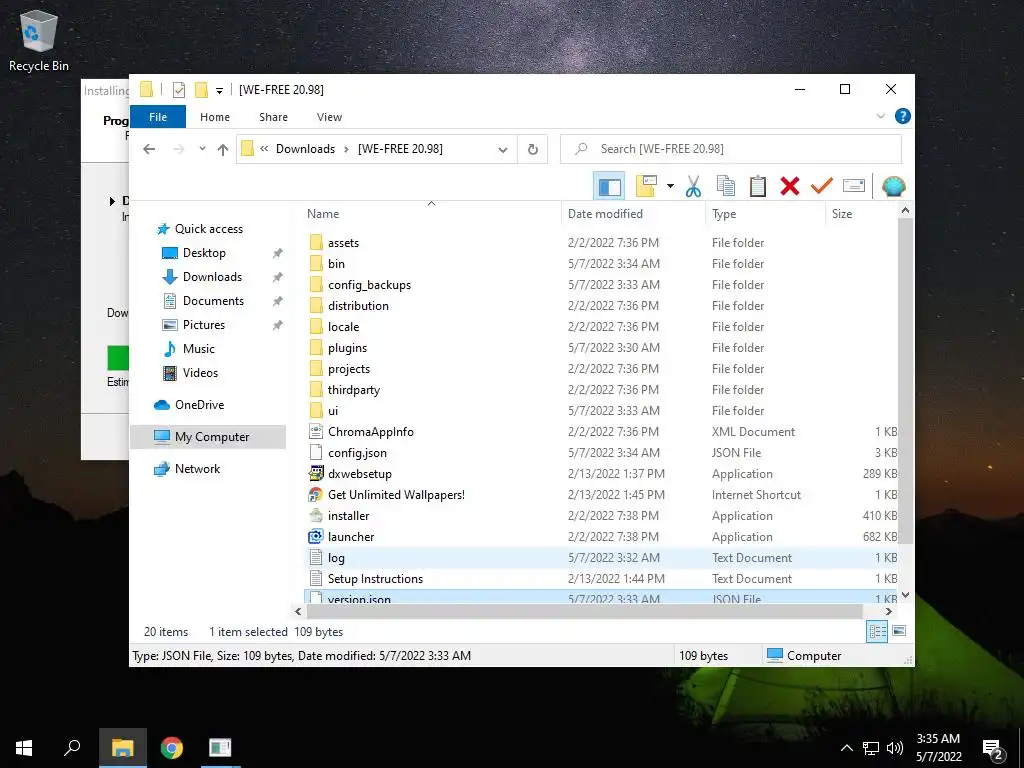Click the Search [WE-FREE 20.98] field

[x=731, y=149]
